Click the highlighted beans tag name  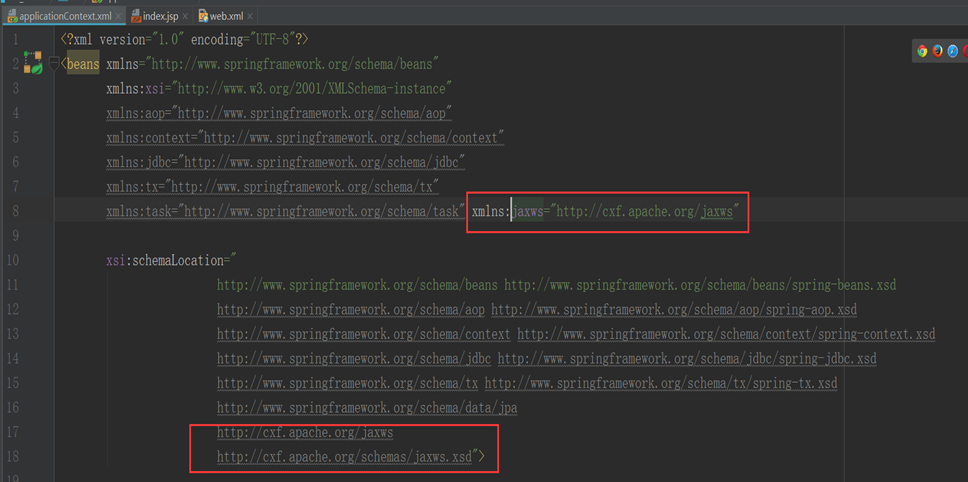point(82,64)
